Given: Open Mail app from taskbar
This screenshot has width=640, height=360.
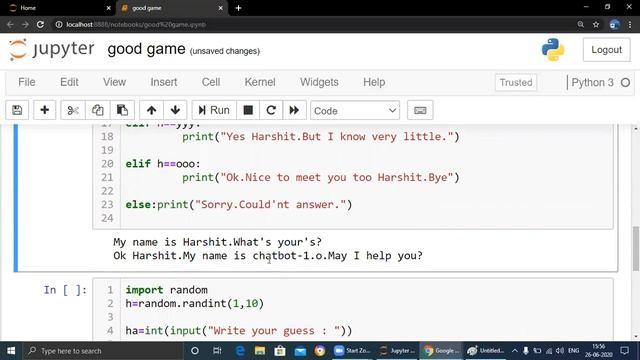Looking at the screenshot, I should [300, 351].
